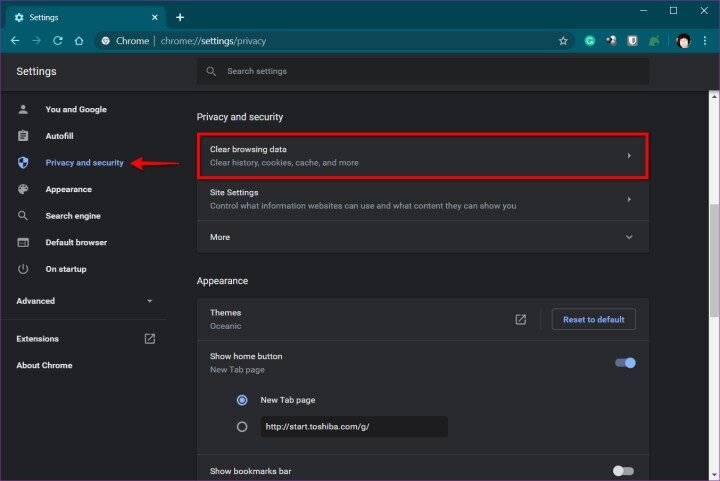The width and height of the screenshot is (720, 481).
Task: Click the scrollbar down arrow
Action: pyautogui.click(x=714, y=475)
